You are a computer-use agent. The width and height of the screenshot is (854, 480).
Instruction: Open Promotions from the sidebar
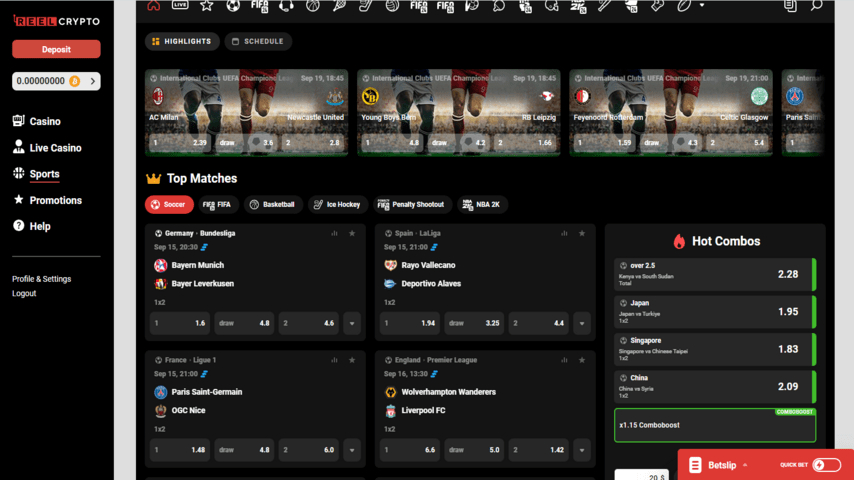(47, 200)
